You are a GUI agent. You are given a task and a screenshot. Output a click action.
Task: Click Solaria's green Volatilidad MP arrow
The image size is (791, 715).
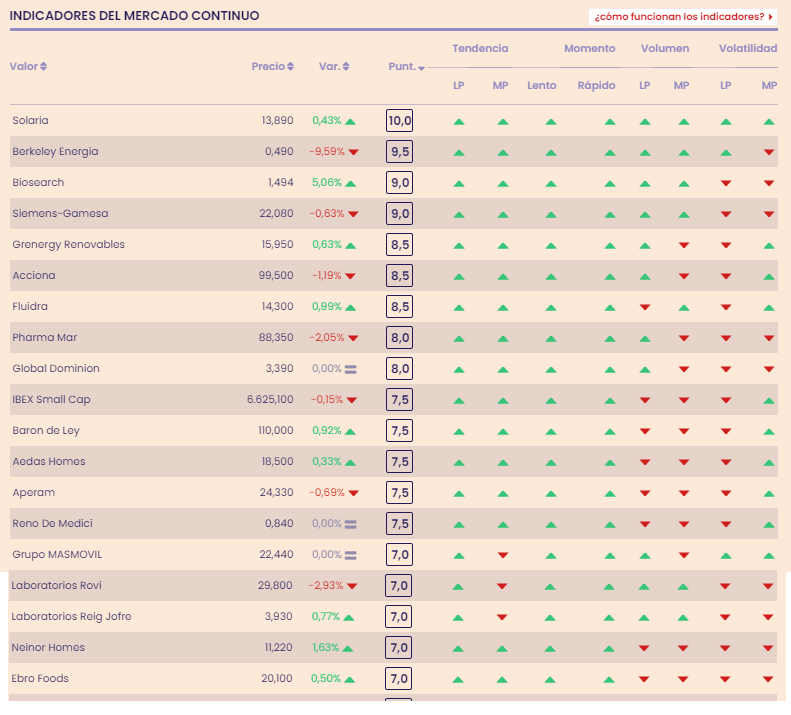click(x=769, y=122)
